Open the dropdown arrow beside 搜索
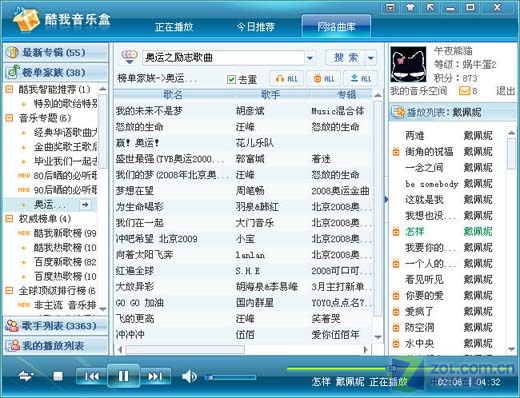Image resolution: width=520 pixels, height=398 pixels. pyautogui.click(x=371, y=58)
